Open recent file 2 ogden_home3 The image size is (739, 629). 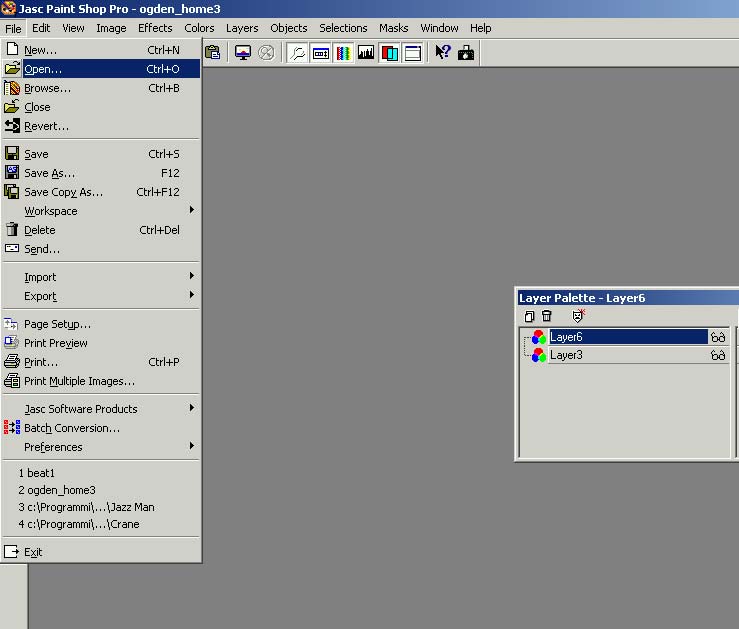[x=101, y=490]
